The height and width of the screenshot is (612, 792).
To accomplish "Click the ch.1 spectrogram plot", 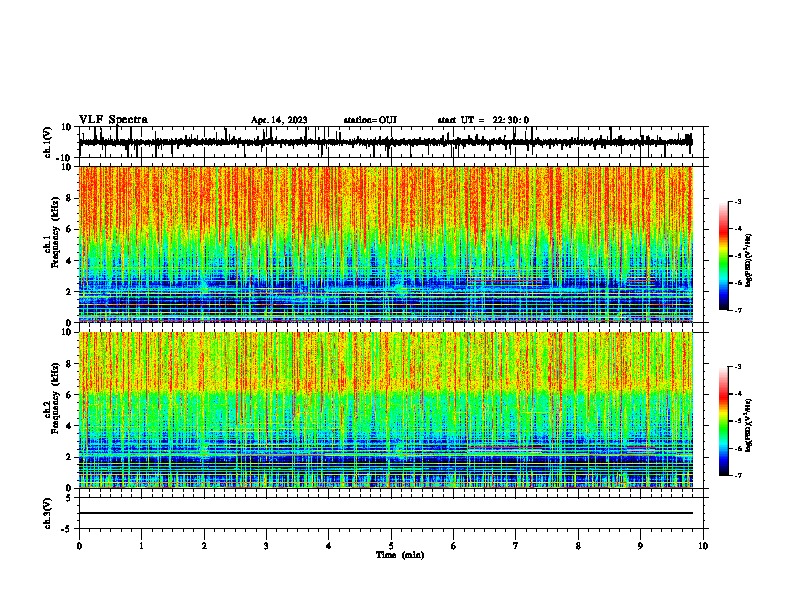I will click(386, 244).
